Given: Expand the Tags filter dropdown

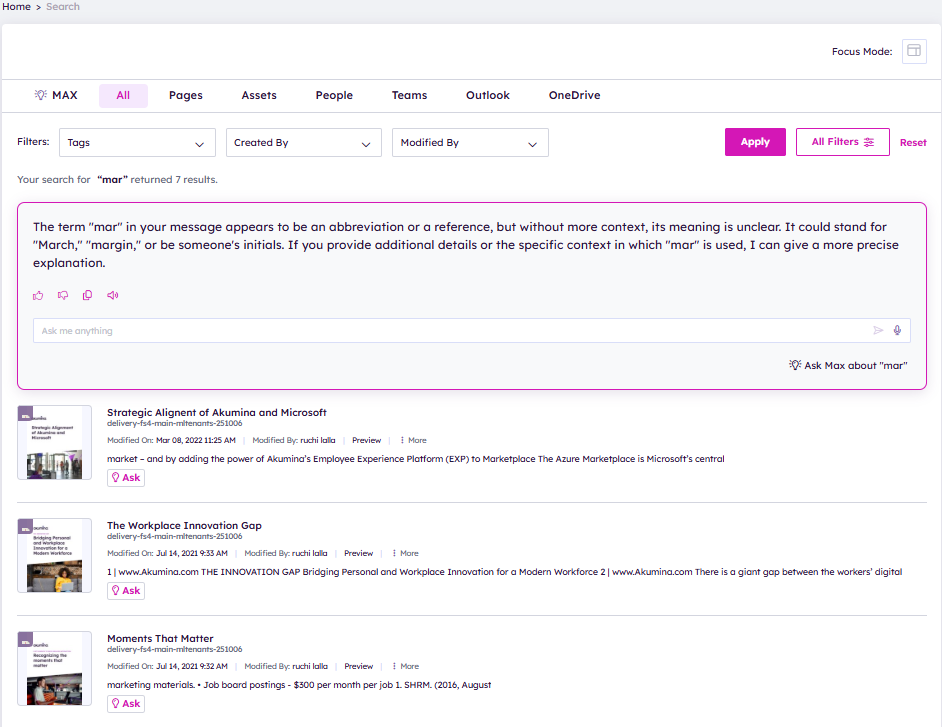Looking at the screenshot, I should (137, 143).
